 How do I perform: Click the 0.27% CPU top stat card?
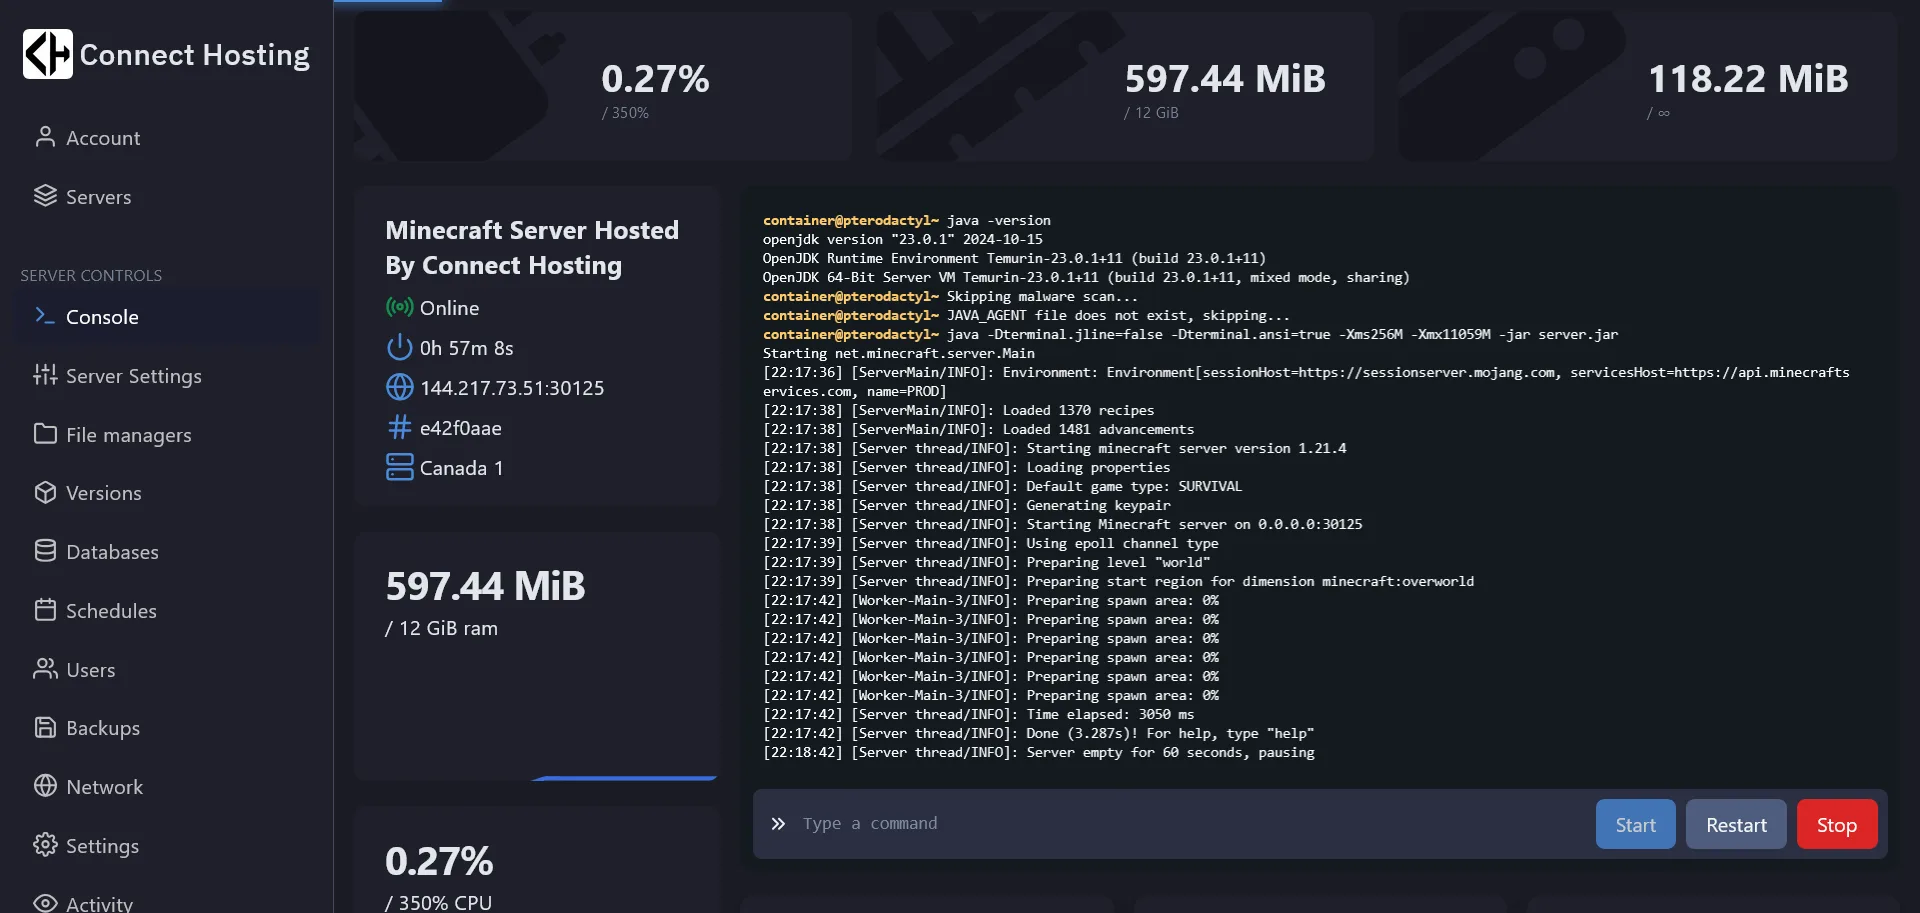[x=603, y=86]
